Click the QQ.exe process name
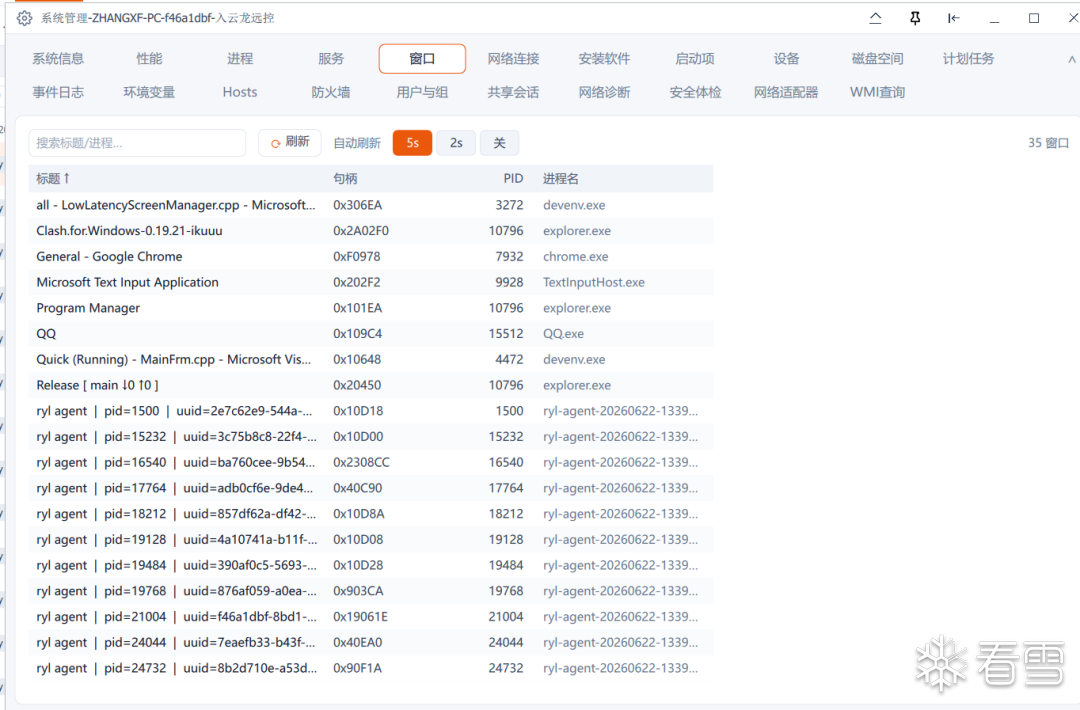The image size is (1080, 710). [563, 333]
